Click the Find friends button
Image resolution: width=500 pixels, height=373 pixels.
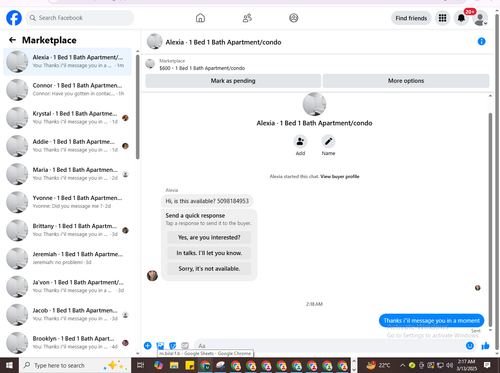click(411, 18)
